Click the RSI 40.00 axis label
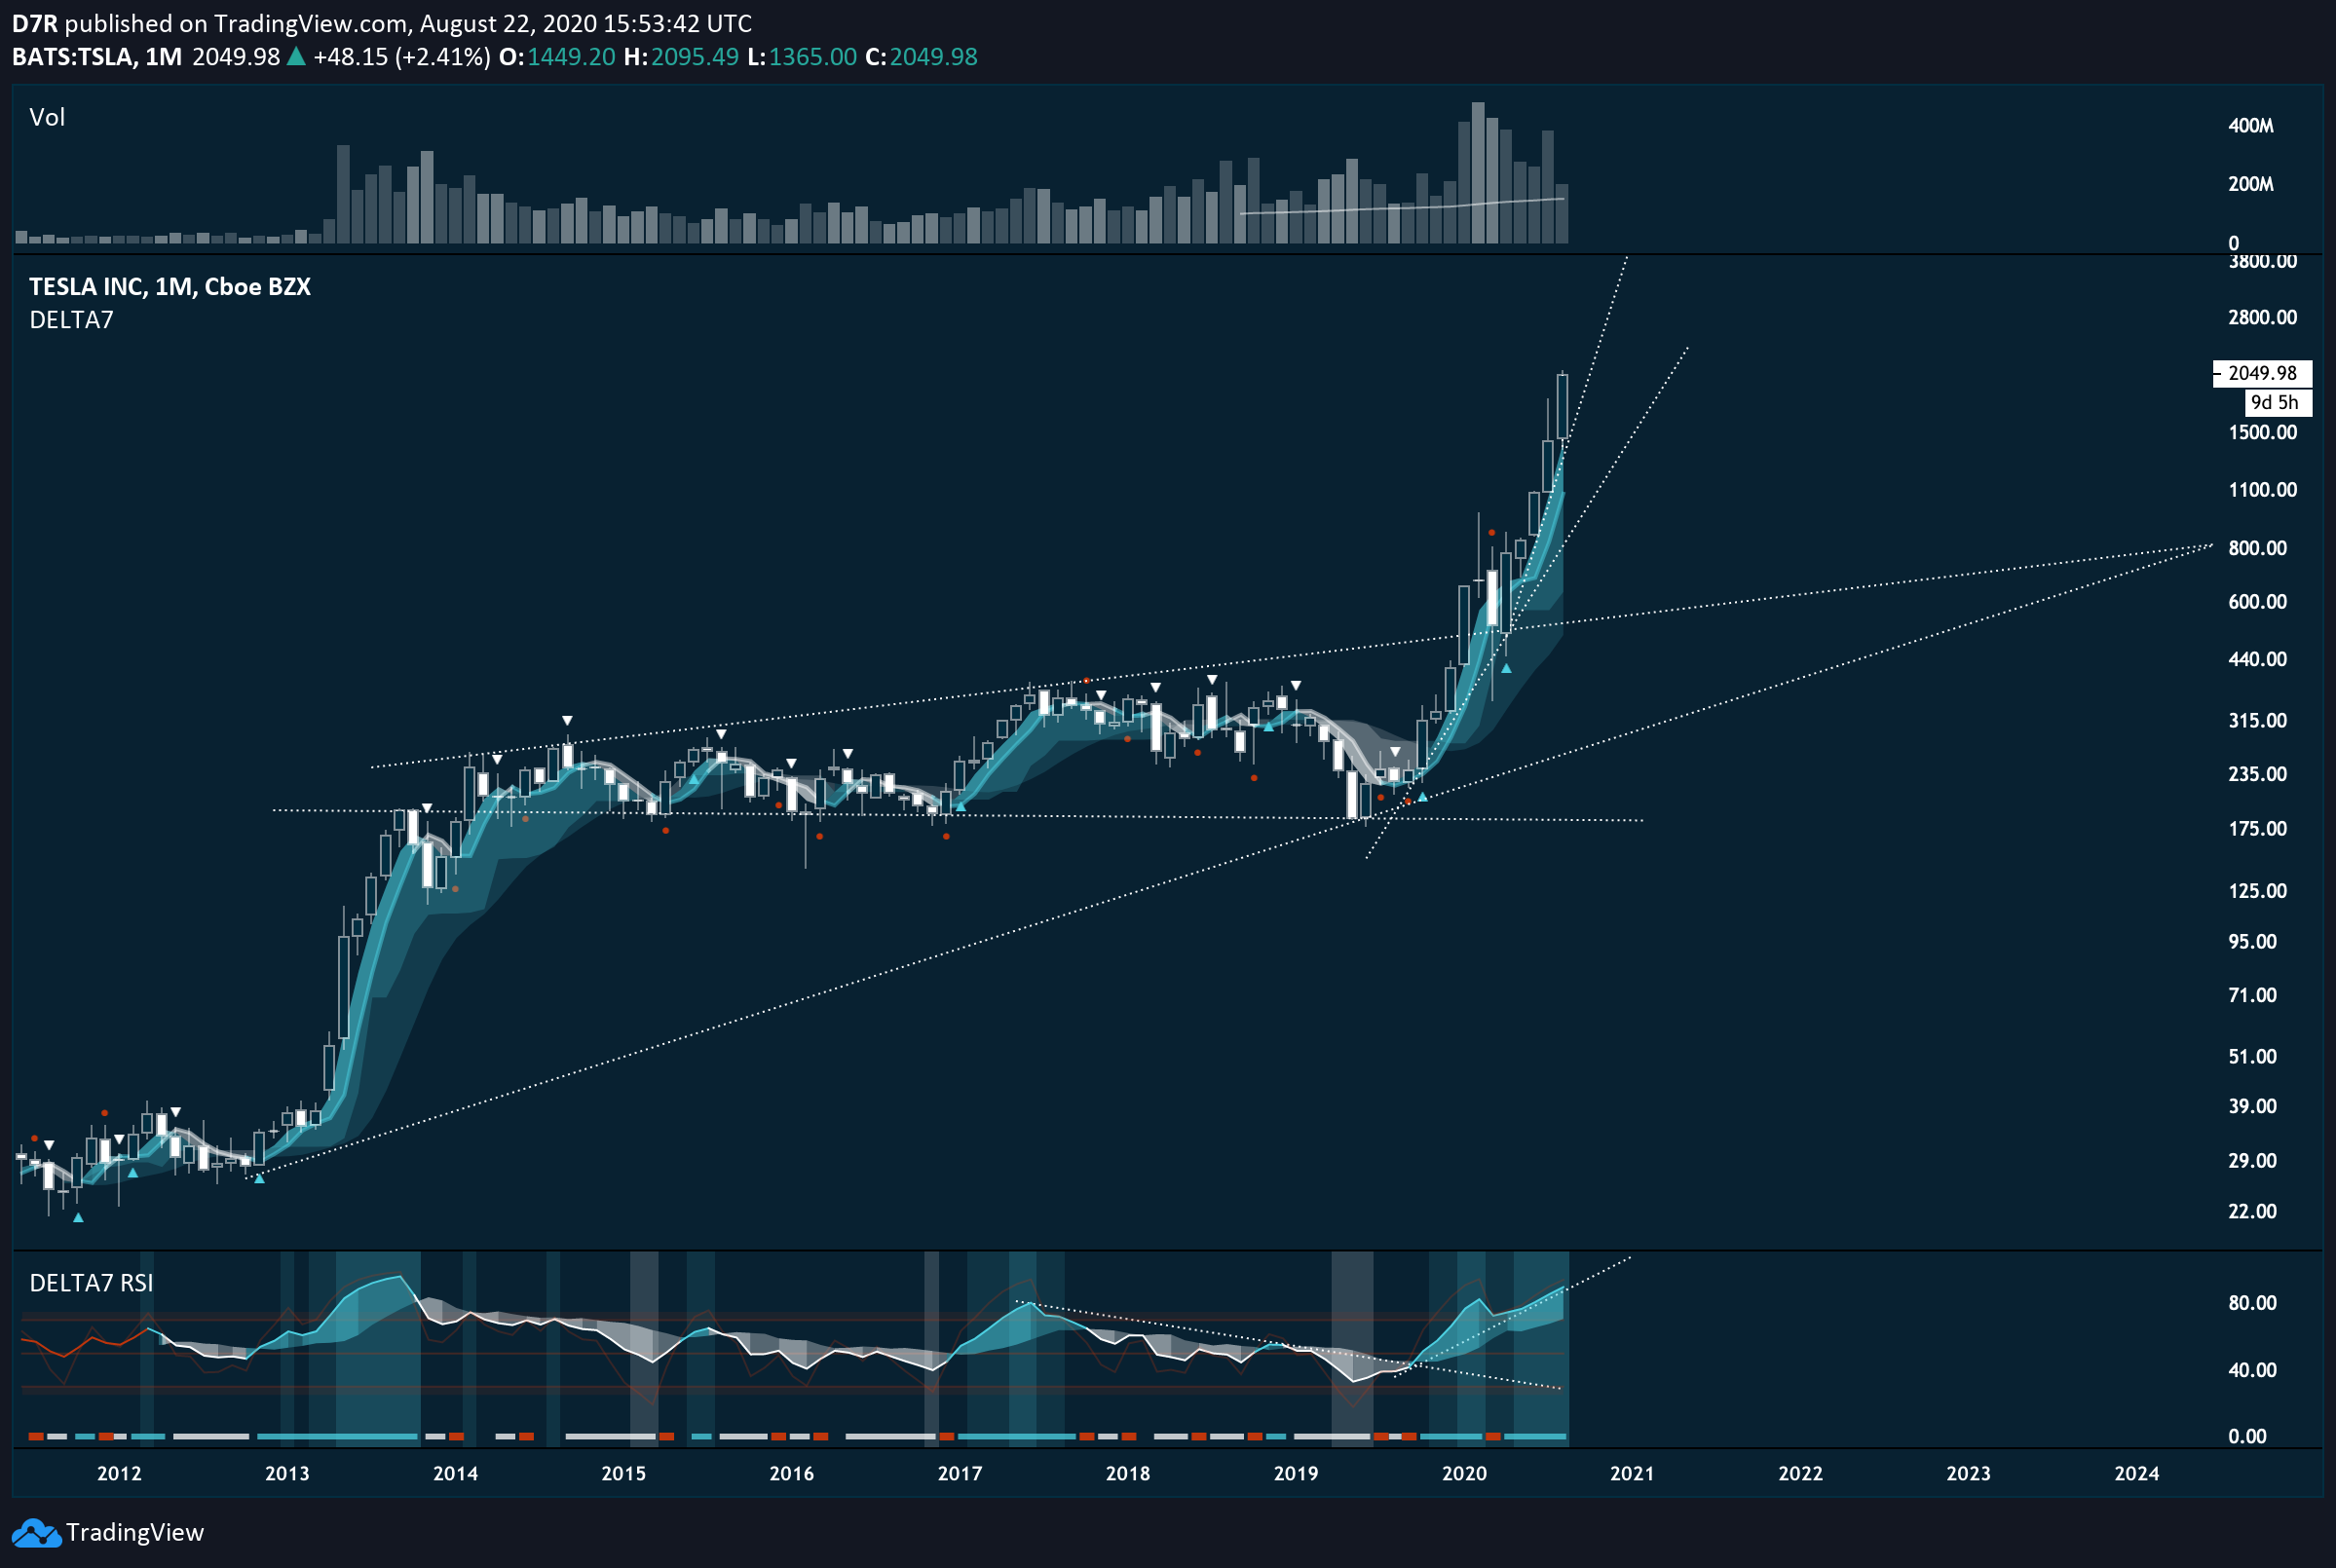The image size is (2336, 1568). [x=2252, y=1371]
